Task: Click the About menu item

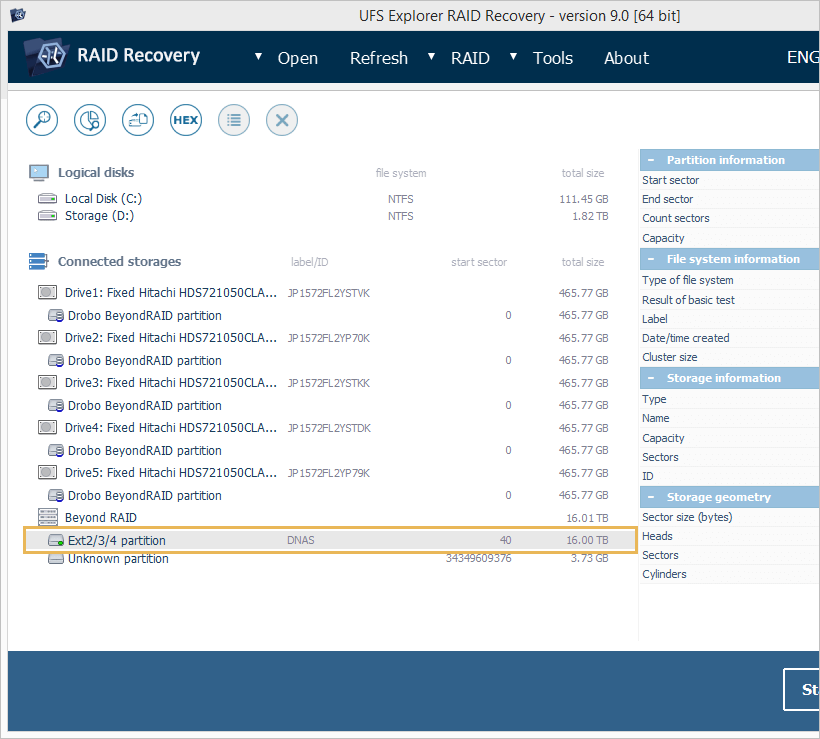Action: (x=626, y=58)
